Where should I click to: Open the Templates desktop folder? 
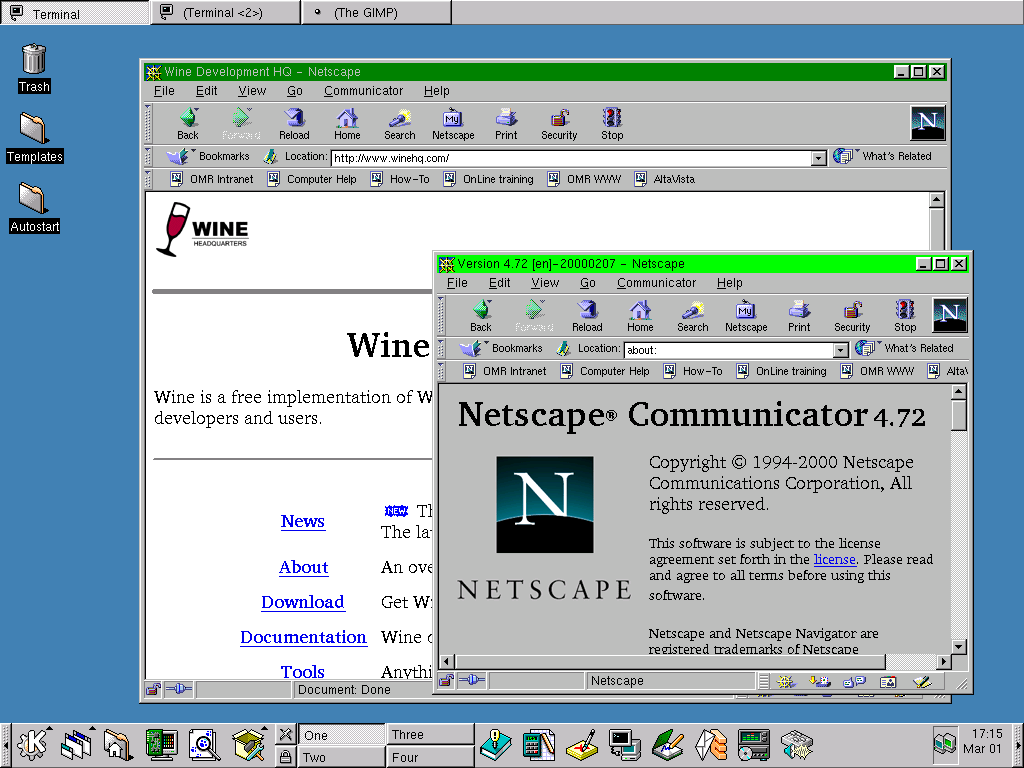(34, 137)
